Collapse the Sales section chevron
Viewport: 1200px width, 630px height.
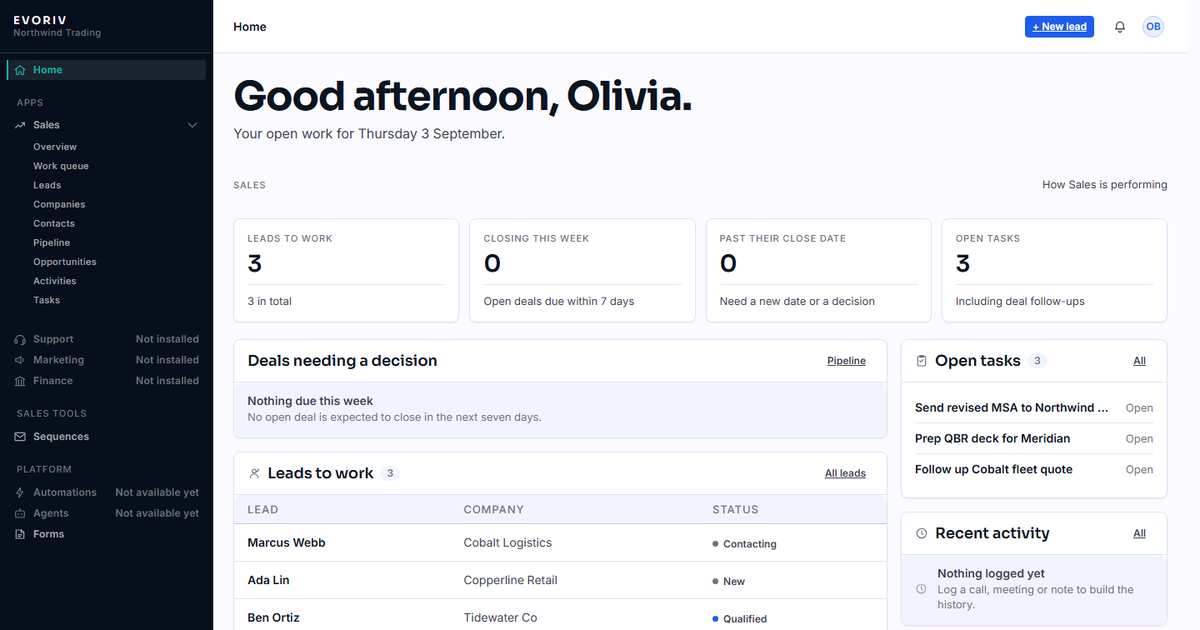tap(193, 125)
